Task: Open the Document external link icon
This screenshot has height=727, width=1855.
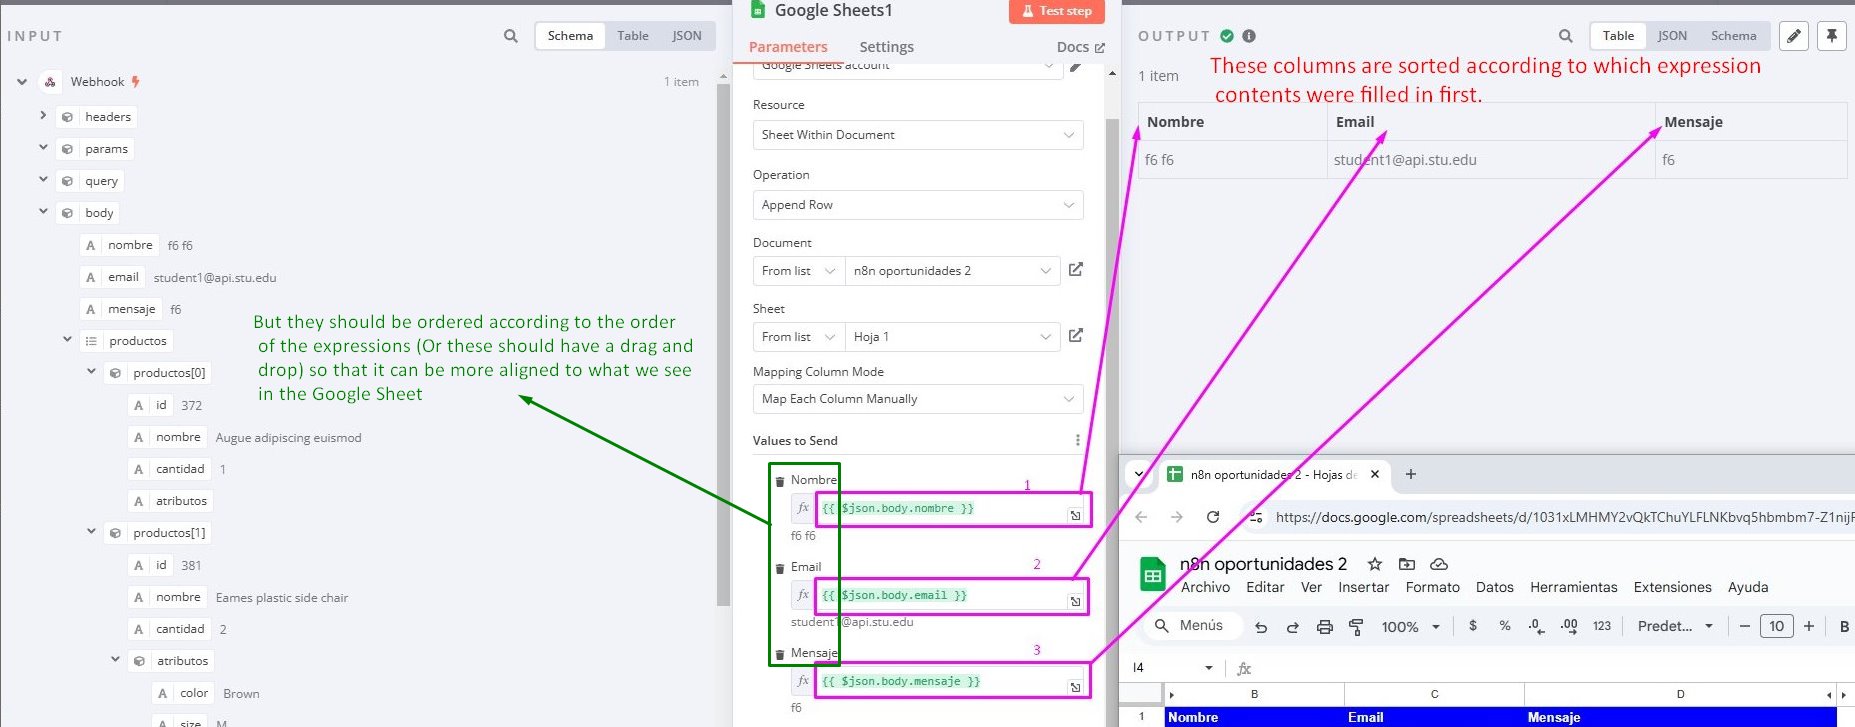Action: pos(1076,270)
